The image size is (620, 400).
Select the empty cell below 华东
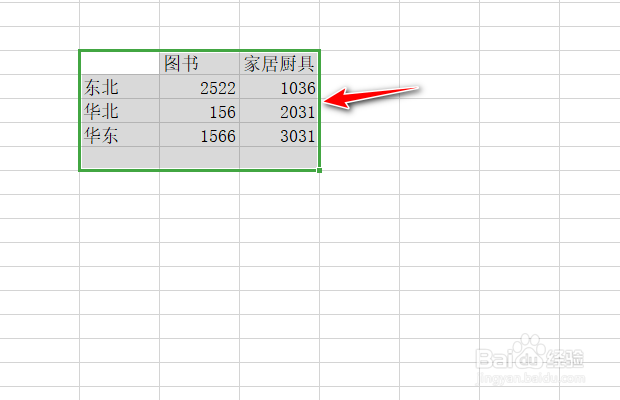coord(119,158)
